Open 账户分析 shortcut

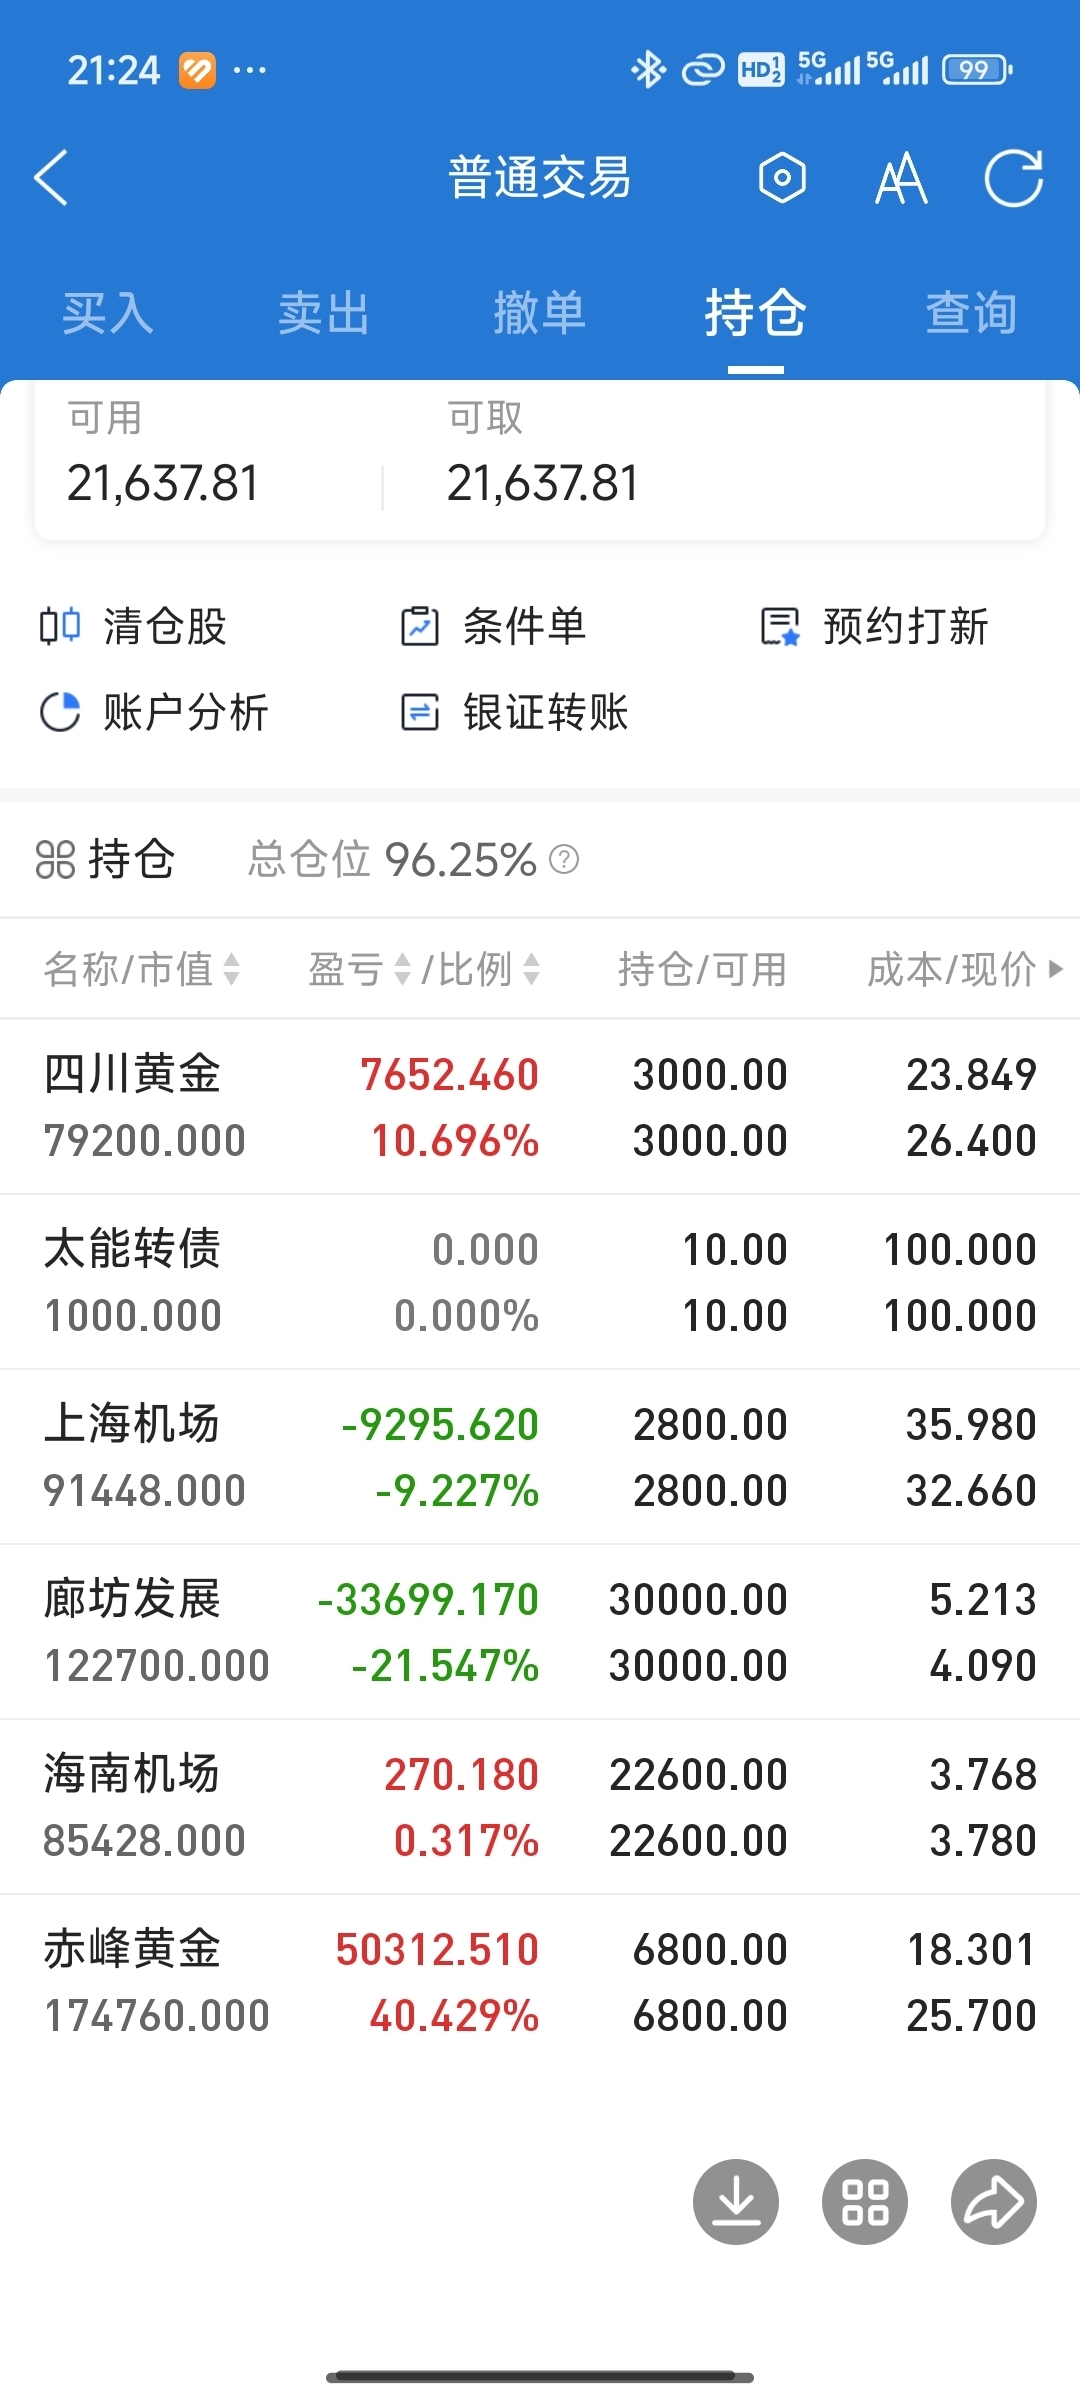(x=154, y=713)
